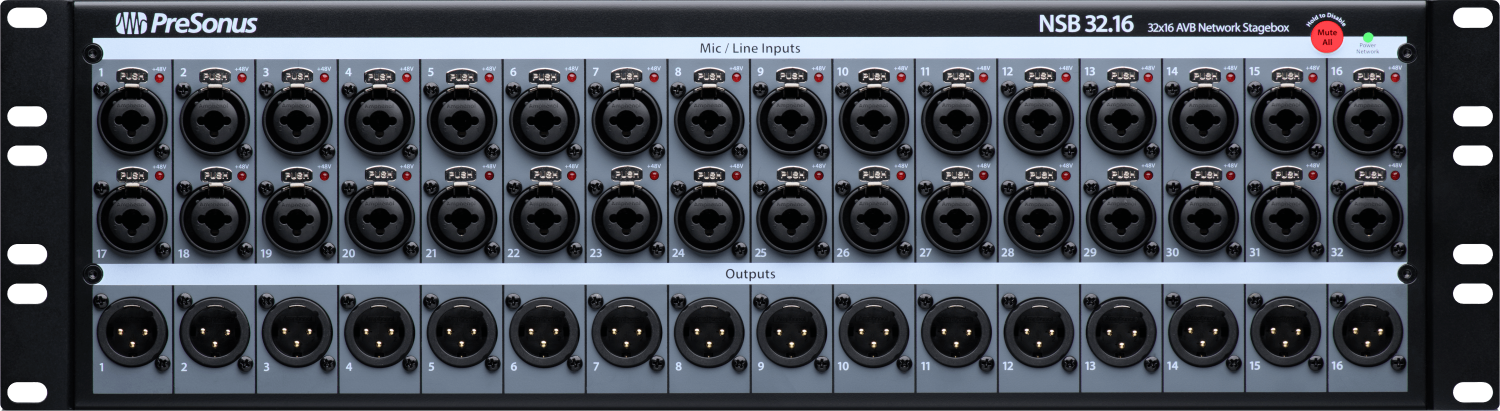Click the output 16 XLR connector
Screen dimensions: 1500x411
tap(1369, 332)
